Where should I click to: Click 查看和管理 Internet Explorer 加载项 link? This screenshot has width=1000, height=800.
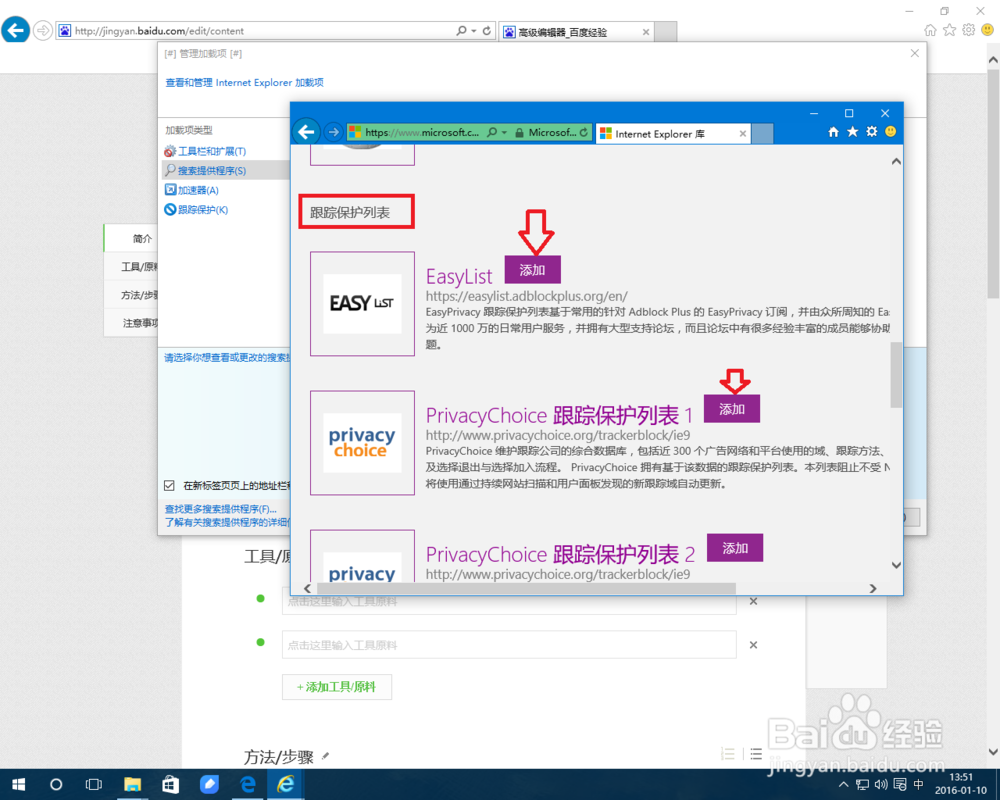(244, 82)
